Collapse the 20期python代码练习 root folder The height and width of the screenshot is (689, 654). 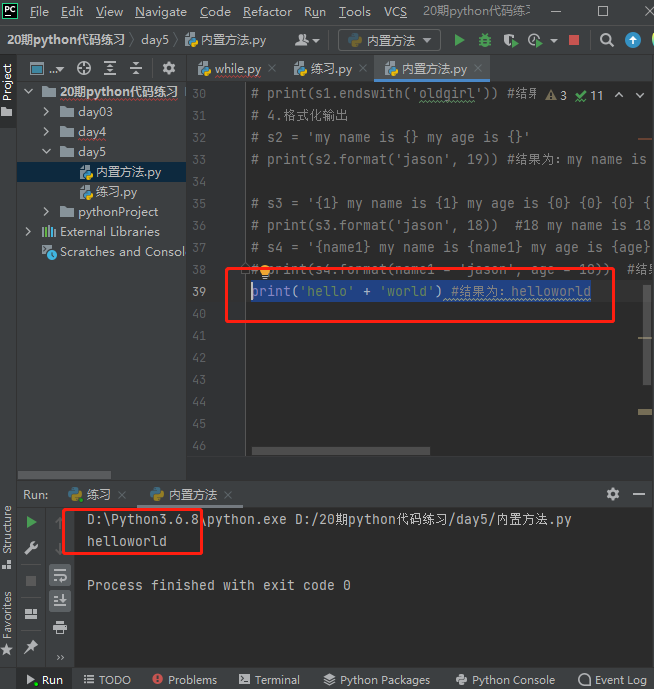(x=29, y=92)
